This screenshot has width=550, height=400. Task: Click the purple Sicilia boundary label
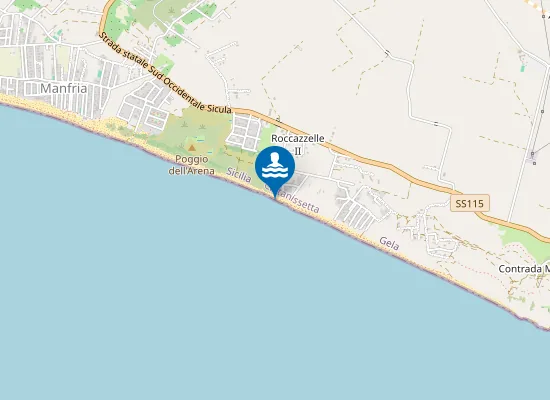pos(239,174)
